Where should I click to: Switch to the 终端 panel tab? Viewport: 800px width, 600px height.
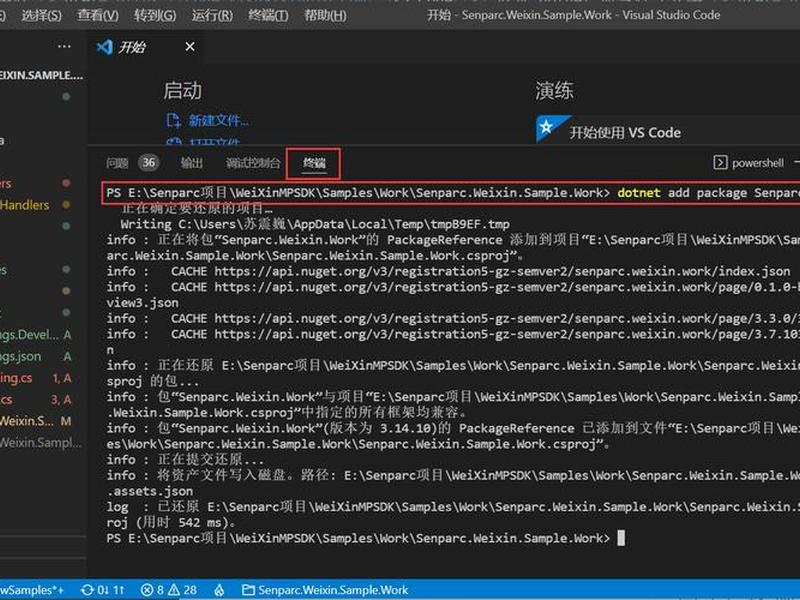[x=314, y=163]
